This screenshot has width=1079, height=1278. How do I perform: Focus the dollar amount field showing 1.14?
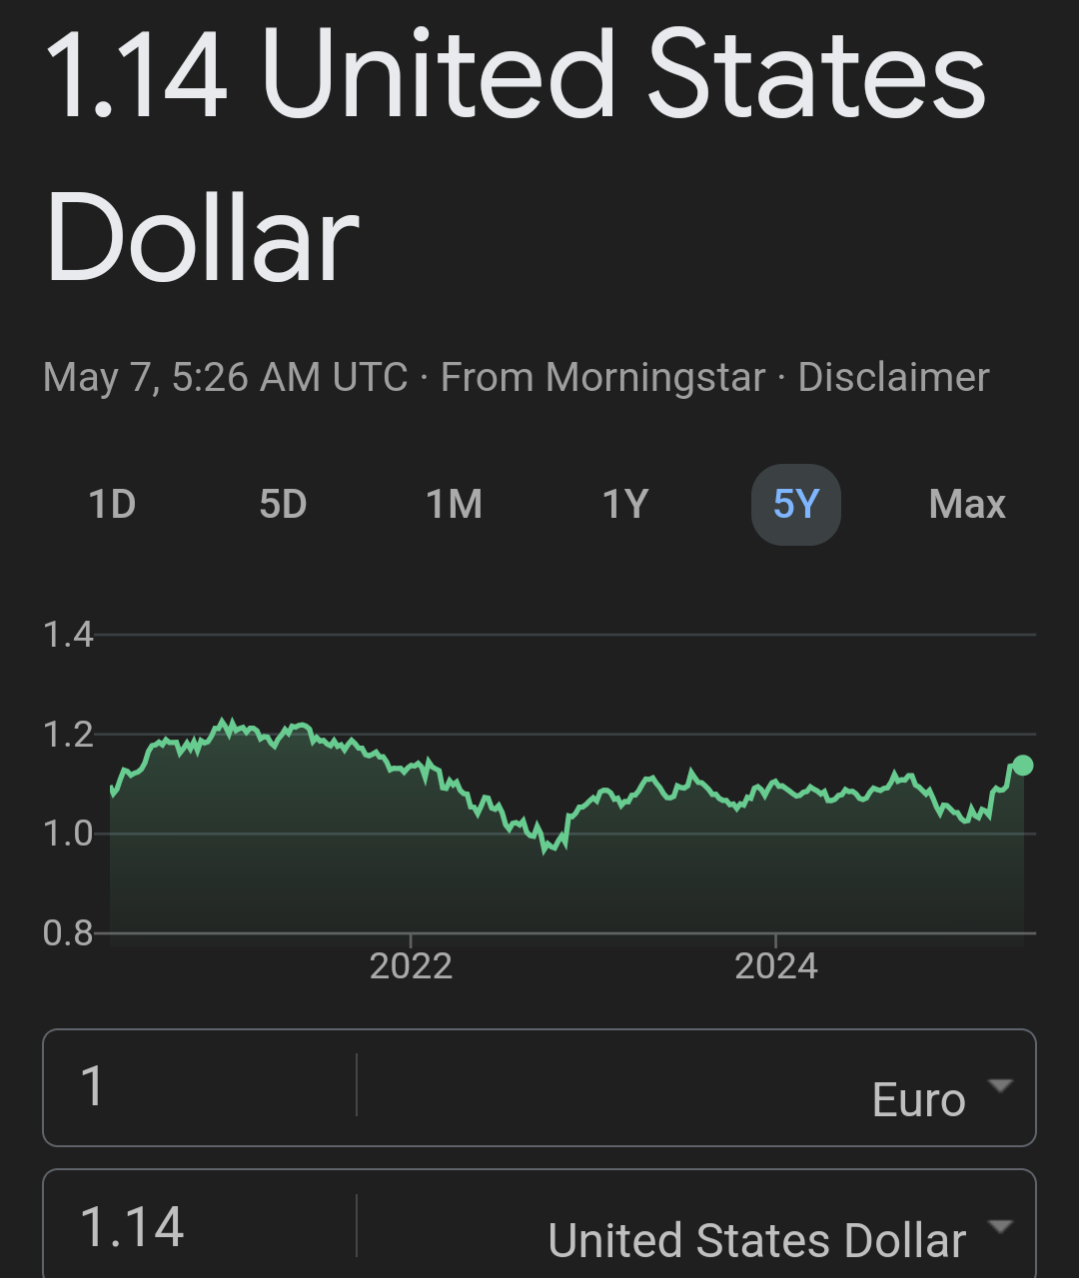click(x=200, y=1227)
